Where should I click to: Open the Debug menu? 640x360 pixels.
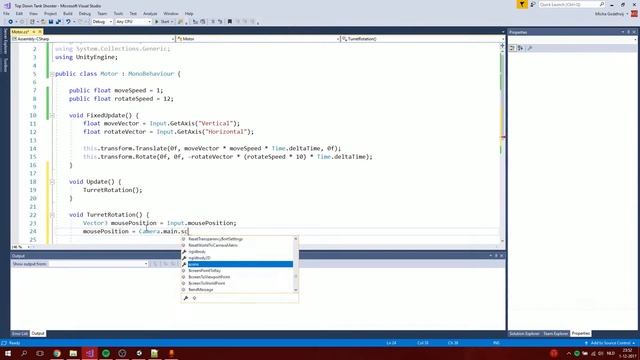tap(84, 13)
